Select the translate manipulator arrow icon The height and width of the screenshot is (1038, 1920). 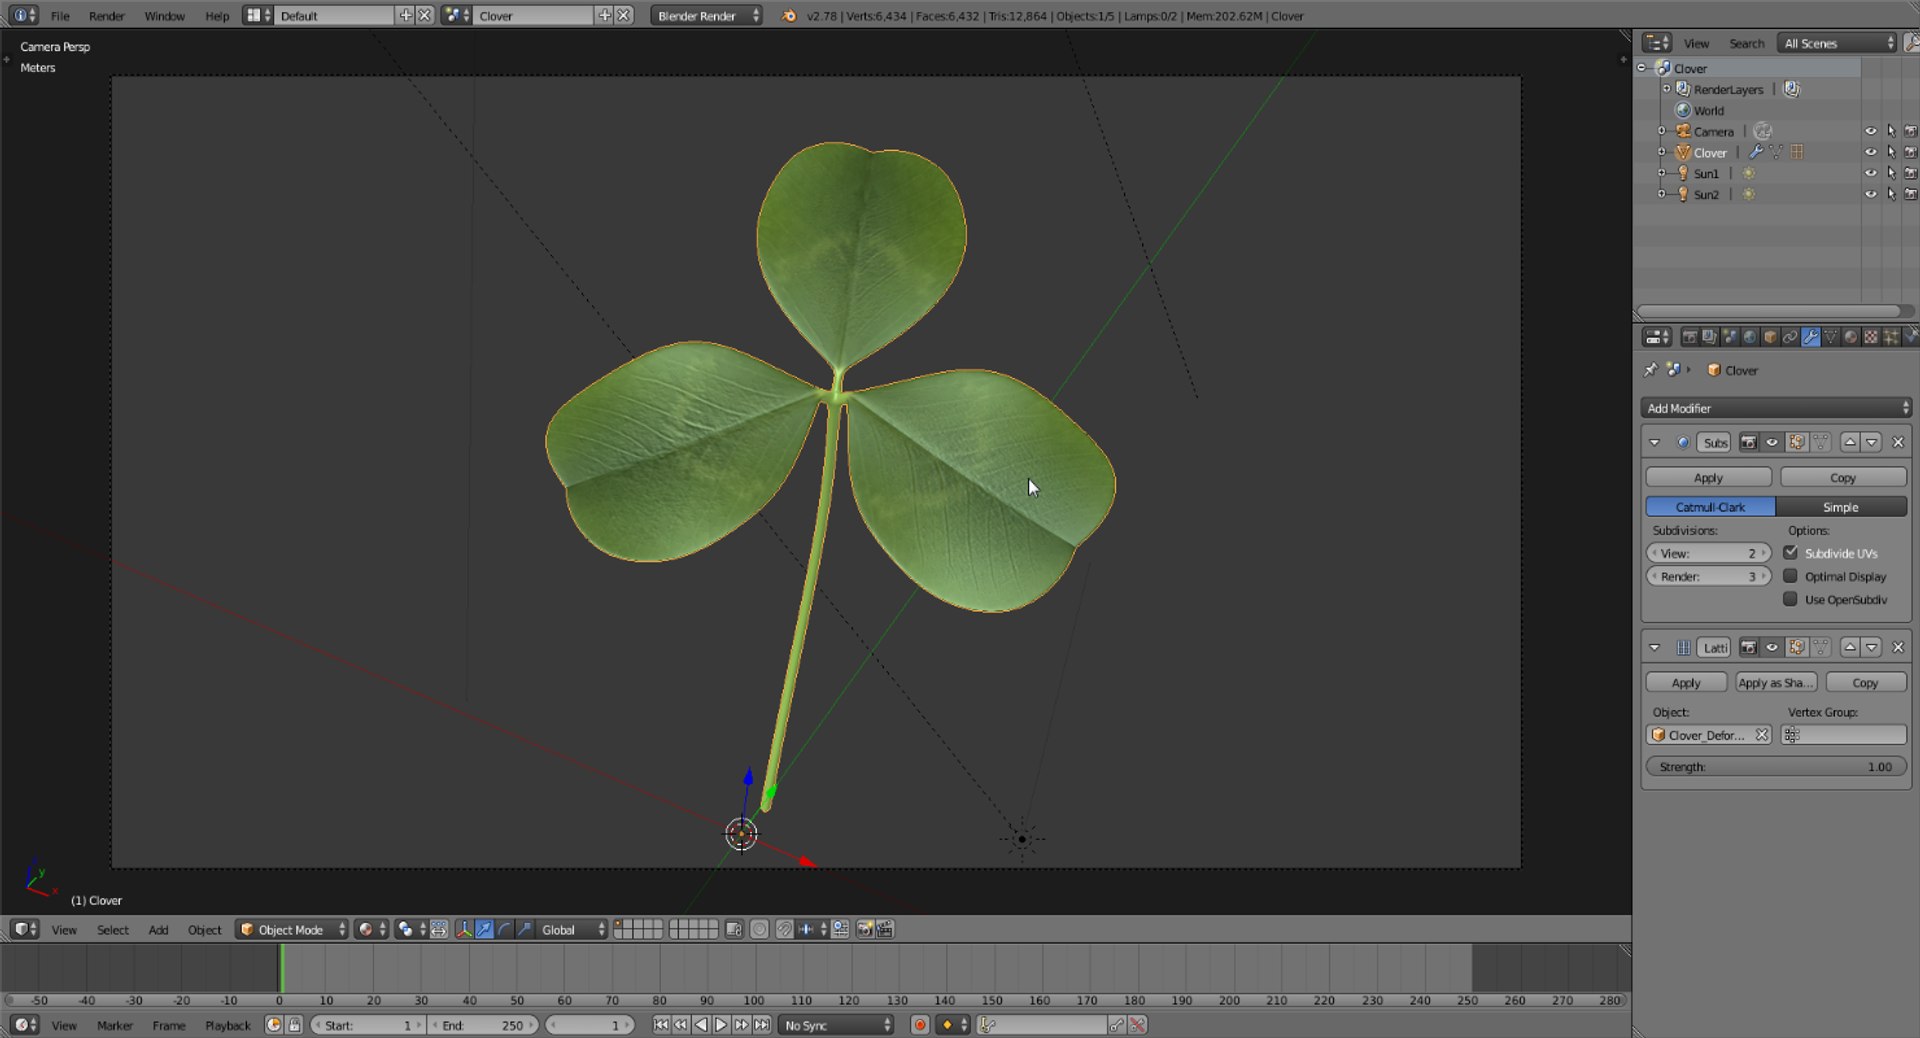484,929
